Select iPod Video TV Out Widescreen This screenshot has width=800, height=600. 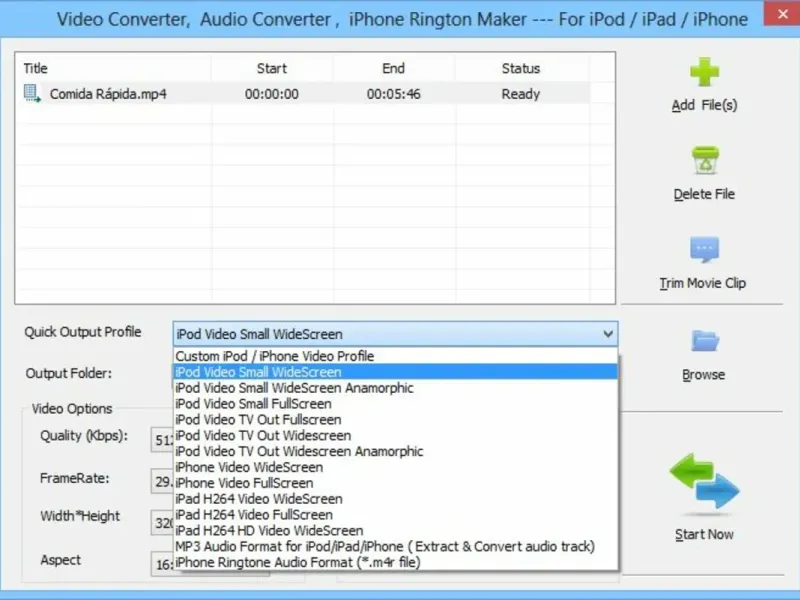click(x=395, y=435)
